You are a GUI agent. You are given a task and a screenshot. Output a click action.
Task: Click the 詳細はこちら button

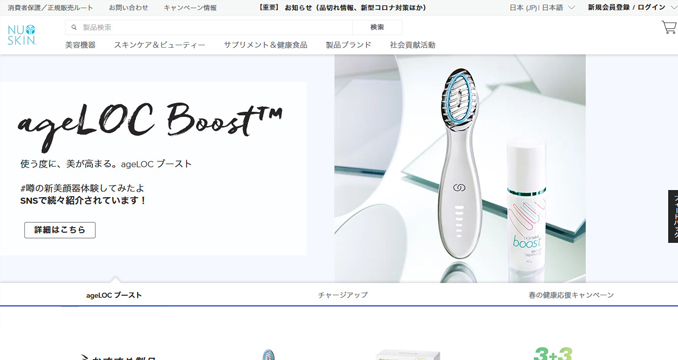(60, 230)
